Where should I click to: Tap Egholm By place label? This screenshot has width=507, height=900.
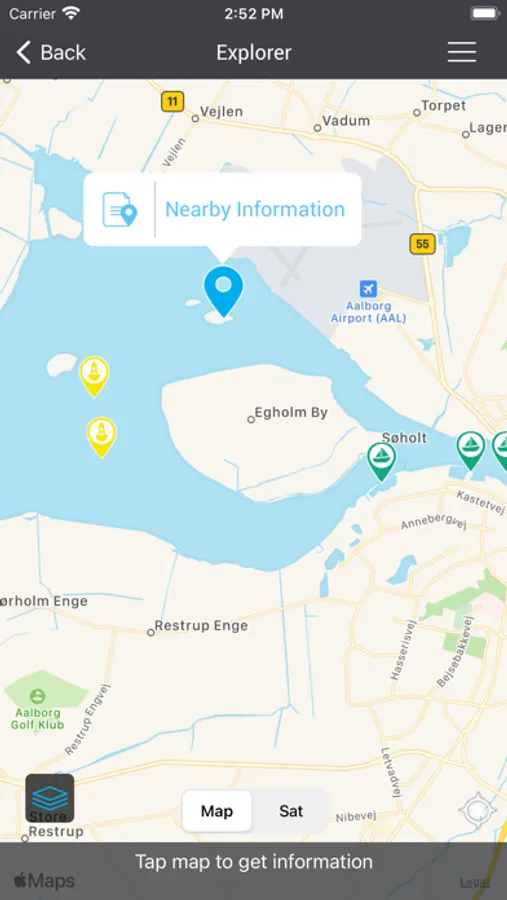291,413
